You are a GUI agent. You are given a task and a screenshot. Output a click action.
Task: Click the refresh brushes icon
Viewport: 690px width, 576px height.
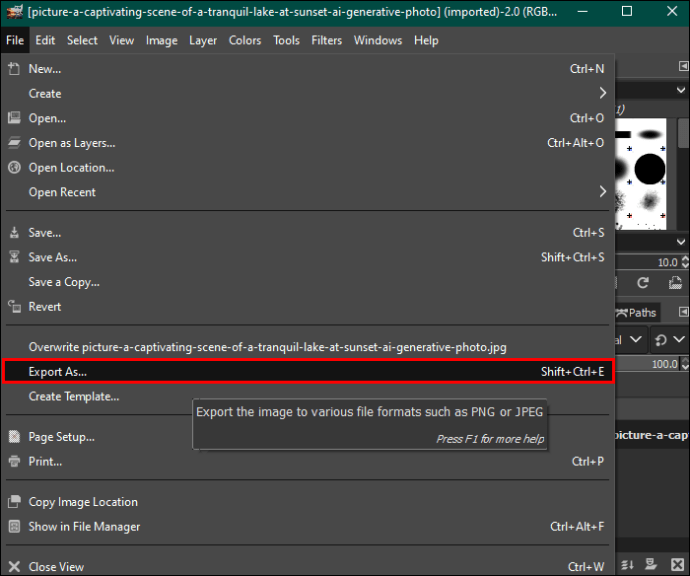(x=643, y=284)
